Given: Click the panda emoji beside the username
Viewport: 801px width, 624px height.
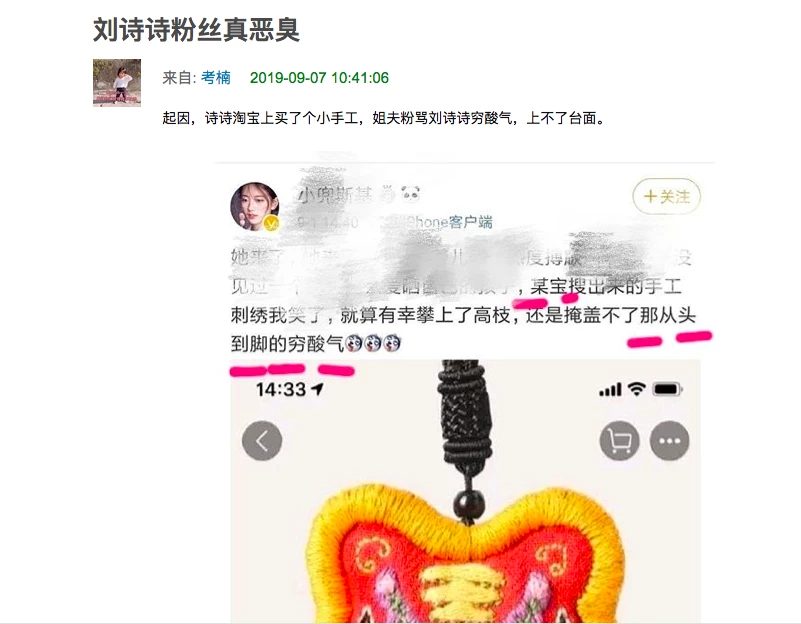Looking at the screenshot, I should [x=410, y=194].
